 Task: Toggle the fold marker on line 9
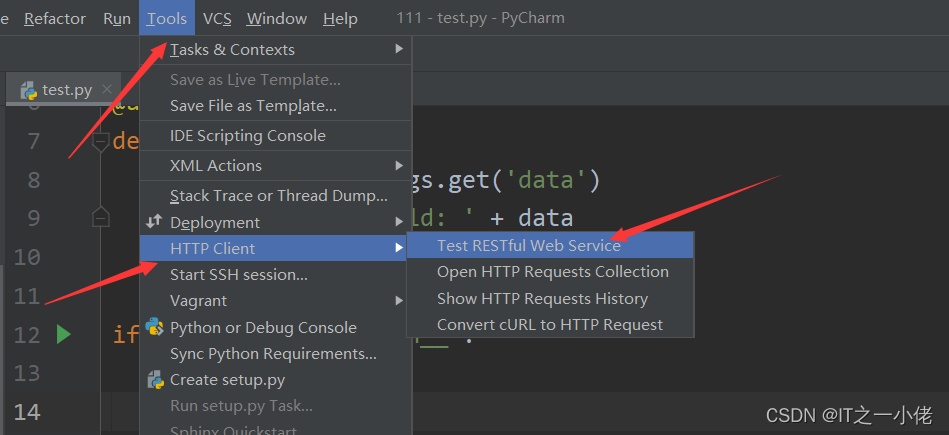[x=100, y=217]
